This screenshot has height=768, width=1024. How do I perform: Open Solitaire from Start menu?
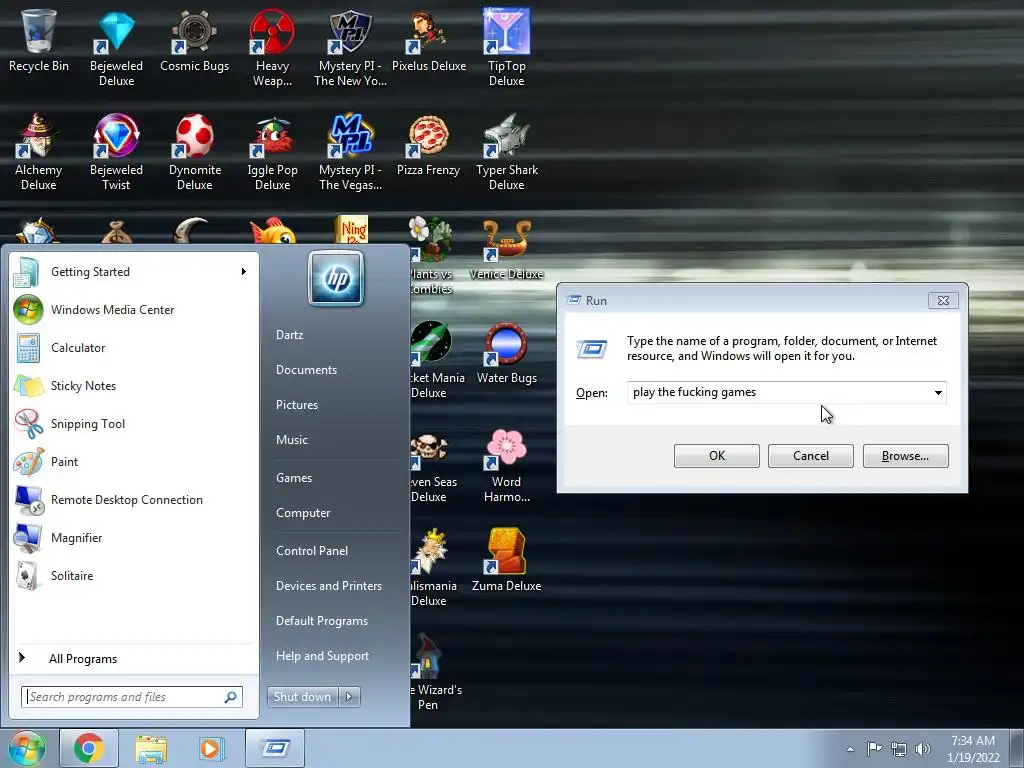(x=134, y=575)
